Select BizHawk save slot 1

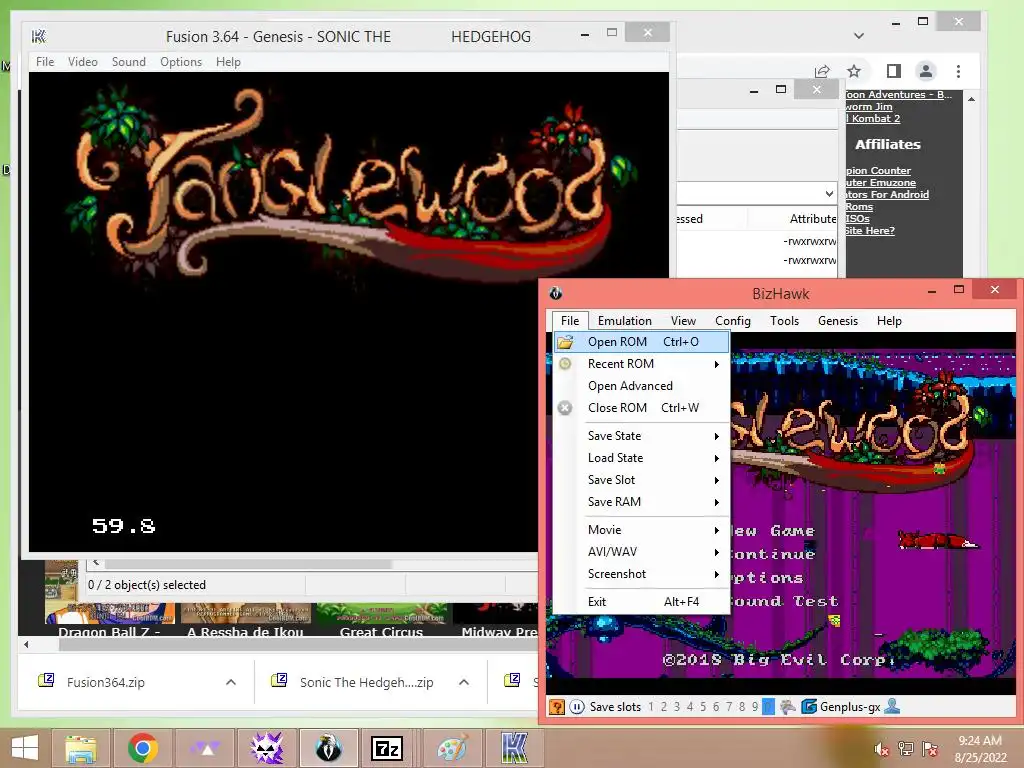coord(650,707)
